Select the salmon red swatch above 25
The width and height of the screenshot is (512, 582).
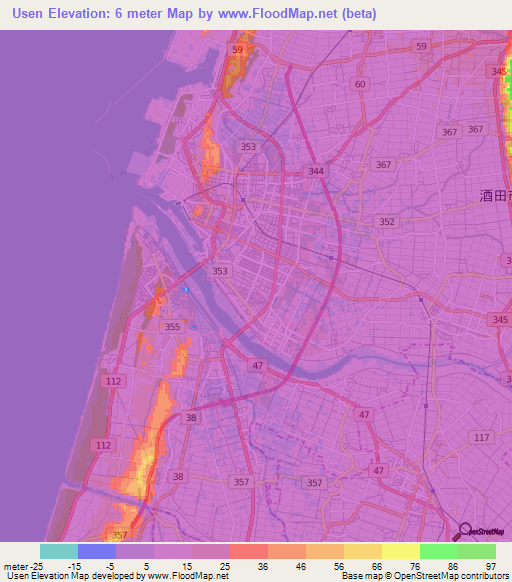click(249, 551)
